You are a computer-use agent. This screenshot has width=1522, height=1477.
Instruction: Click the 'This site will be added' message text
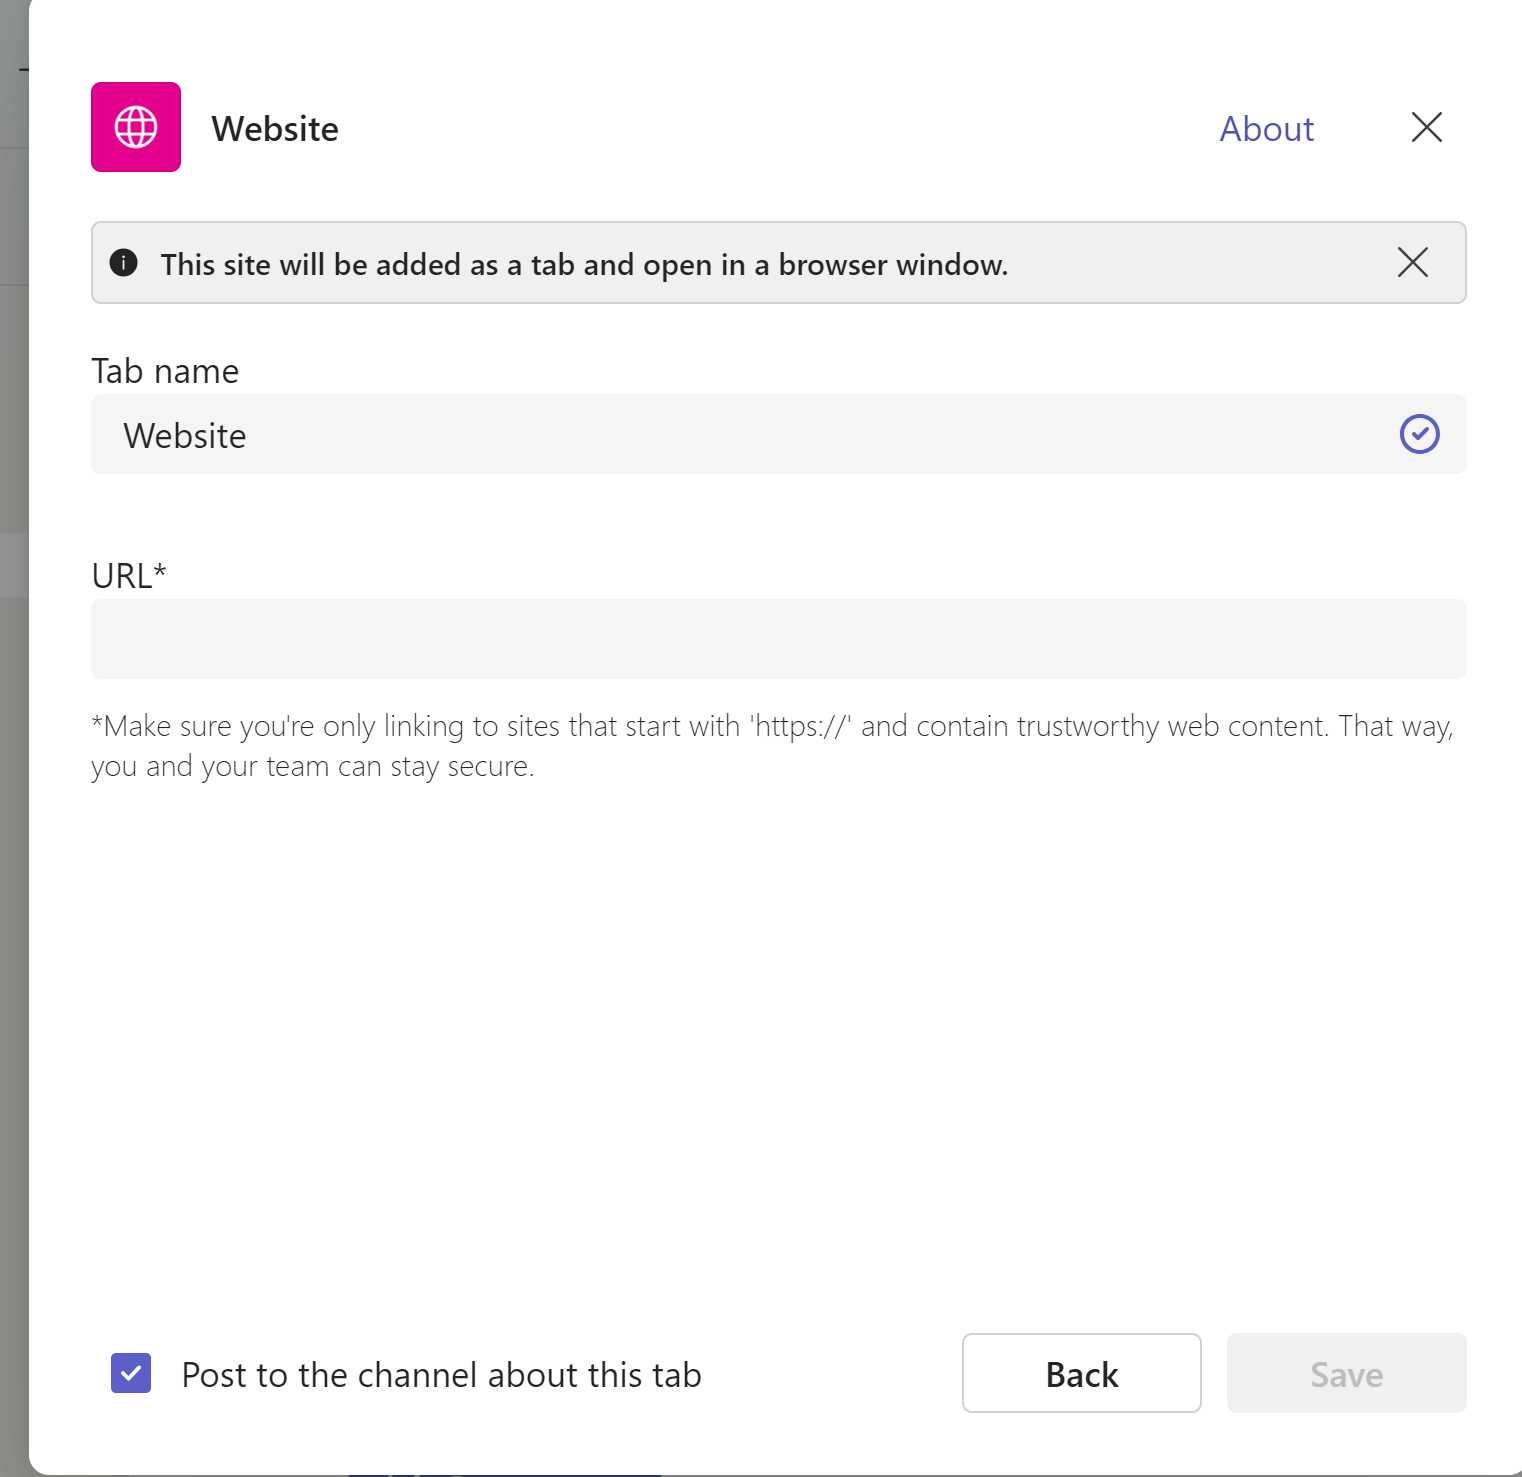[584, 265]
